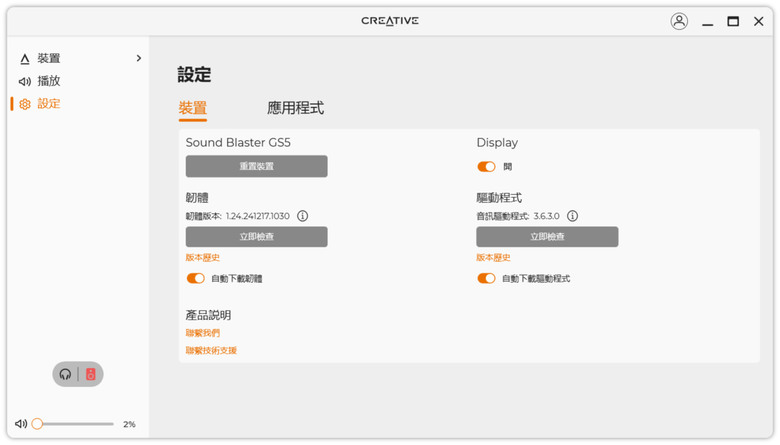The width and height of the screenshot is (780, 445).
Task: Open the user account profile icon
Action: coord(679,21)
